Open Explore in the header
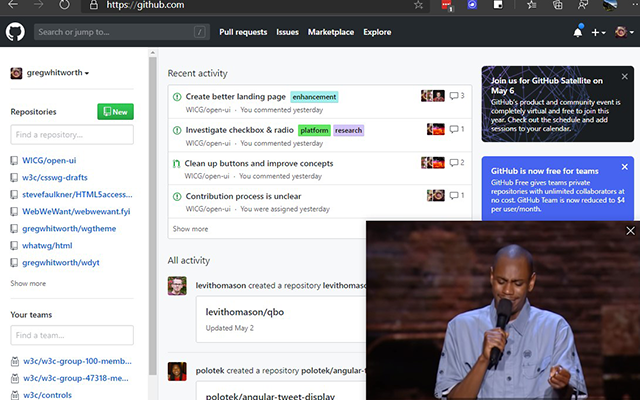The width and height of the screenshot is (640, 400). (x=377, y=32)
